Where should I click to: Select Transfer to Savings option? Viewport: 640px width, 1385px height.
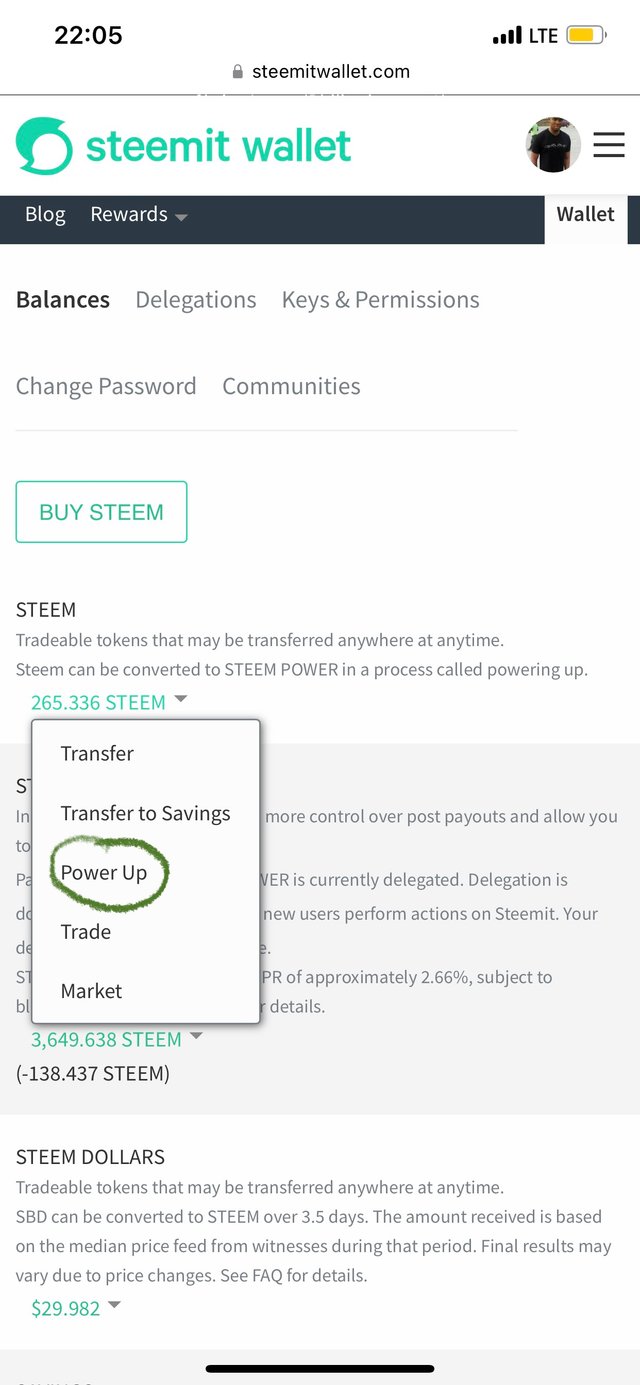[145, 814]
